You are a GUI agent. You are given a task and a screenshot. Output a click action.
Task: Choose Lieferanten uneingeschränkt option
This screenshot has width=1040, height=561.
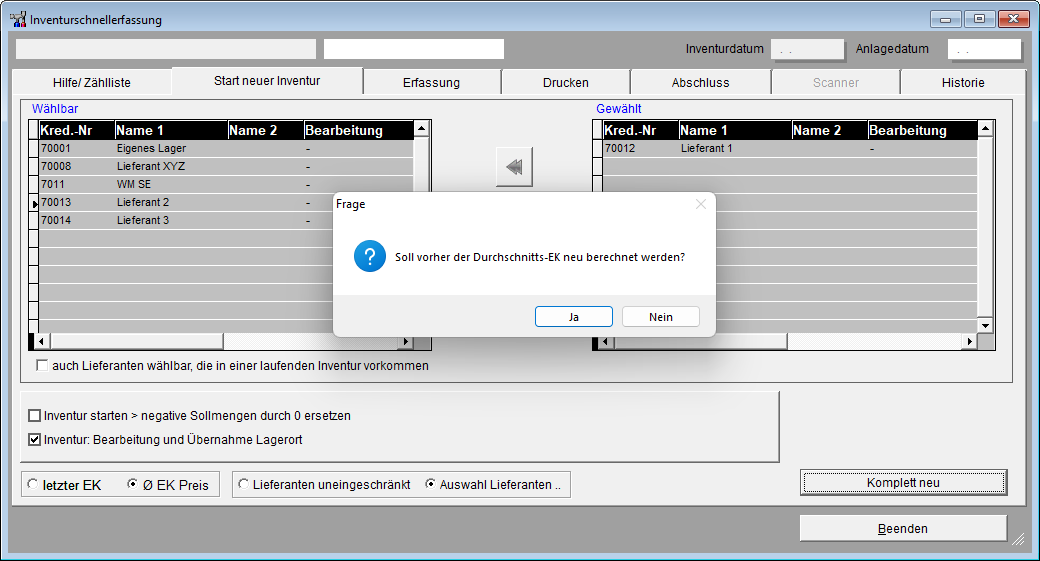point(243,485)
